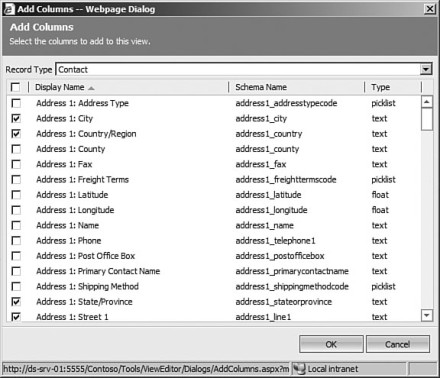Check the Address 1: Longitude checkbox
Screen dimensions: 440x378
(16, 210)
